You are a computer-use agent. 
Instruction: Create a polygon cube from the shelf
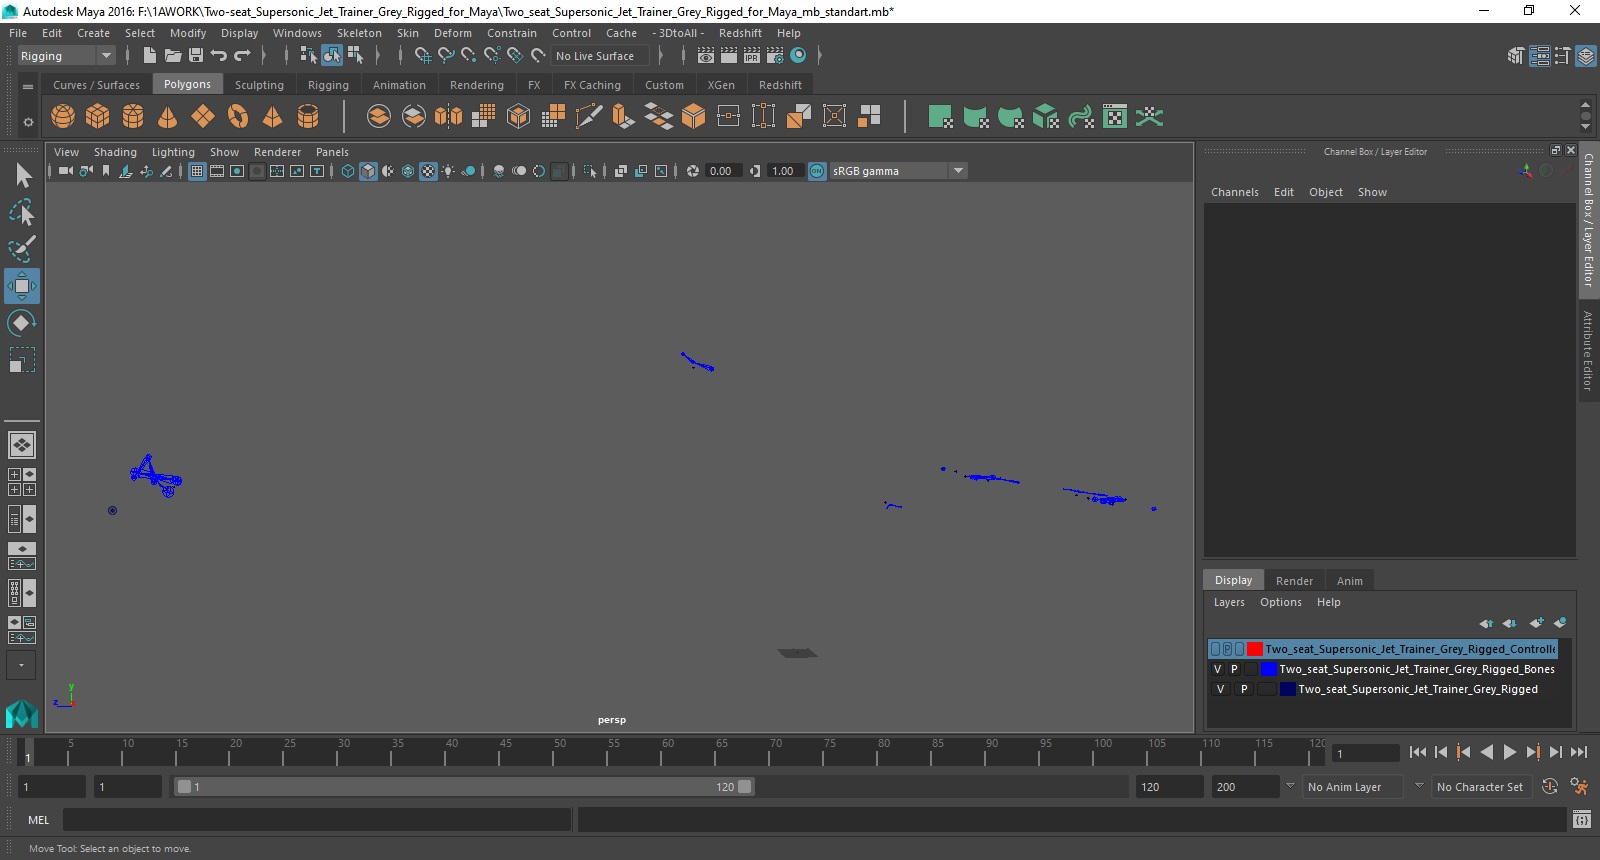click(x=98, y=117)
